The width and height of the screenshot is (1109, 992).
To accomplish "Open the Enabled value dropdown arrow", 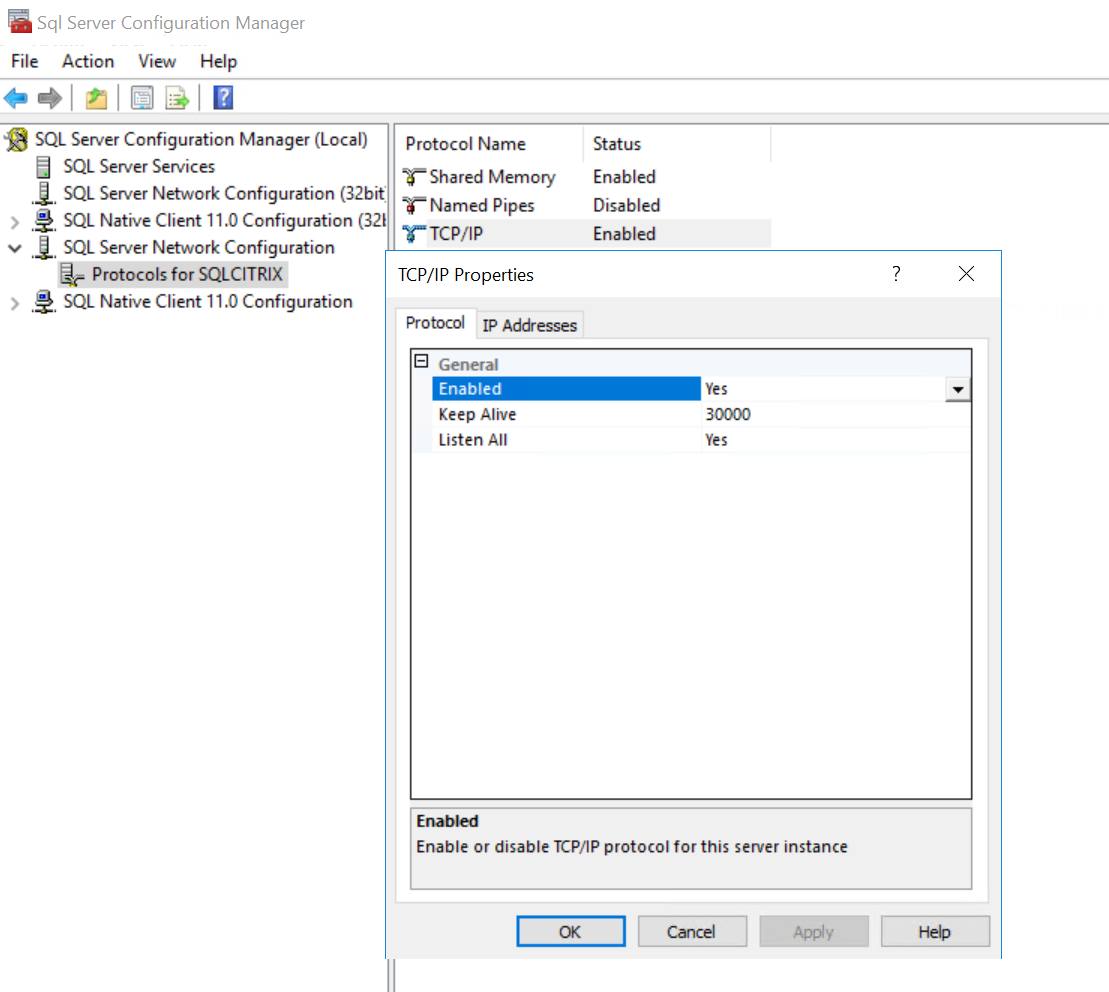I will tap(958, 389).
